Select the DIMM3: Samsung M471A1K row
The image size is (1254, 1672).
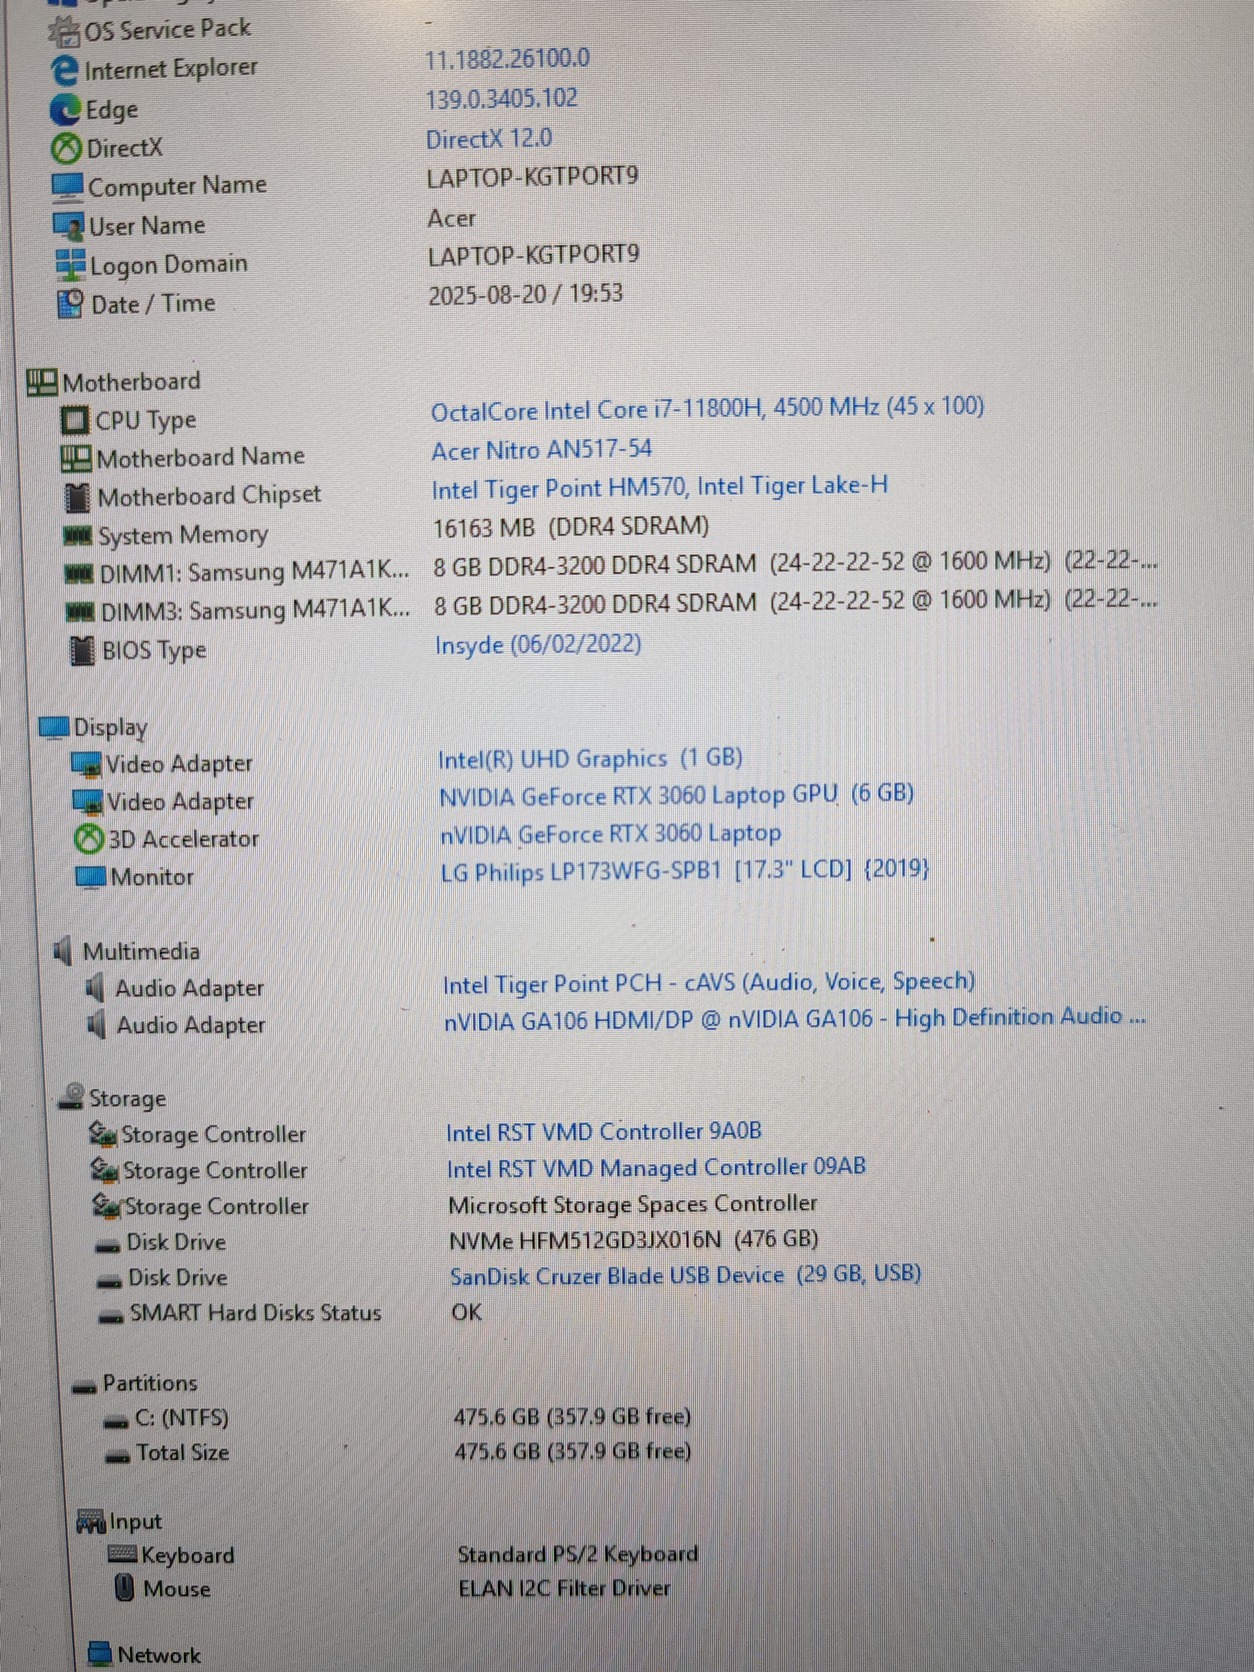(x=612, y=605)
